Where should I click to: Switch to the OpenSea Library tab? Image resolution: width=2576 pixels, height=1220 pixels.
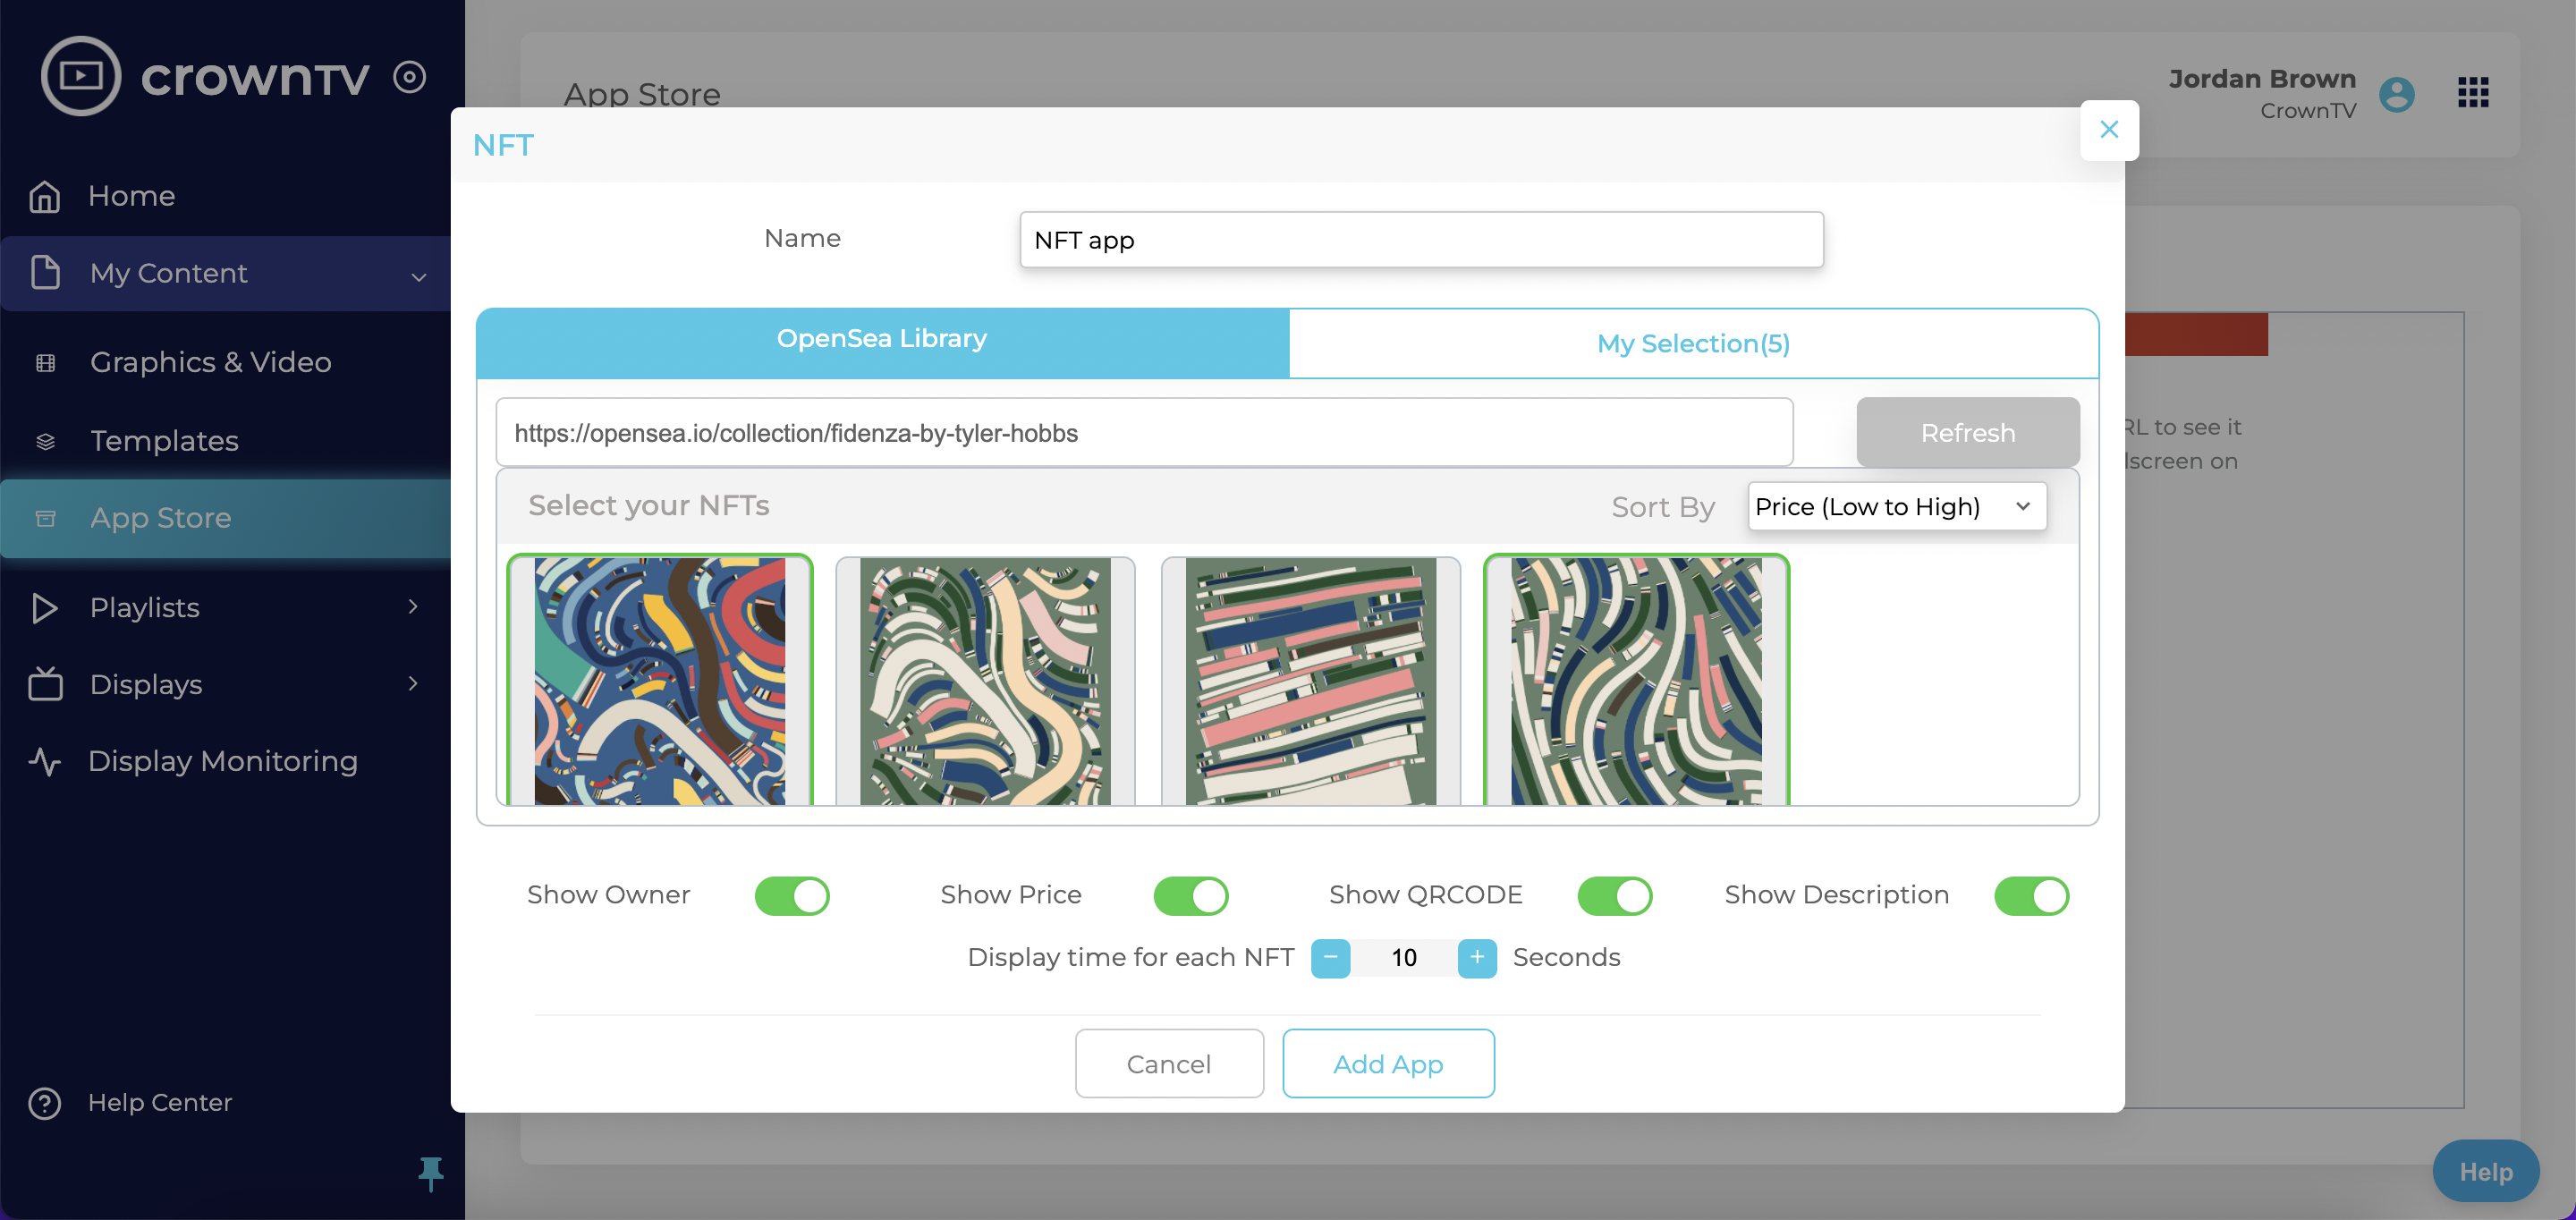point(882,341)
